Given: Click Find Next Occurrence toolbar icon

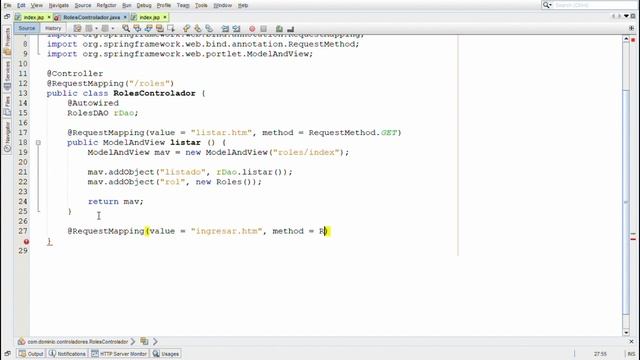Looking at the screenshot, I should pyautogui.click(x=149, y=29).
